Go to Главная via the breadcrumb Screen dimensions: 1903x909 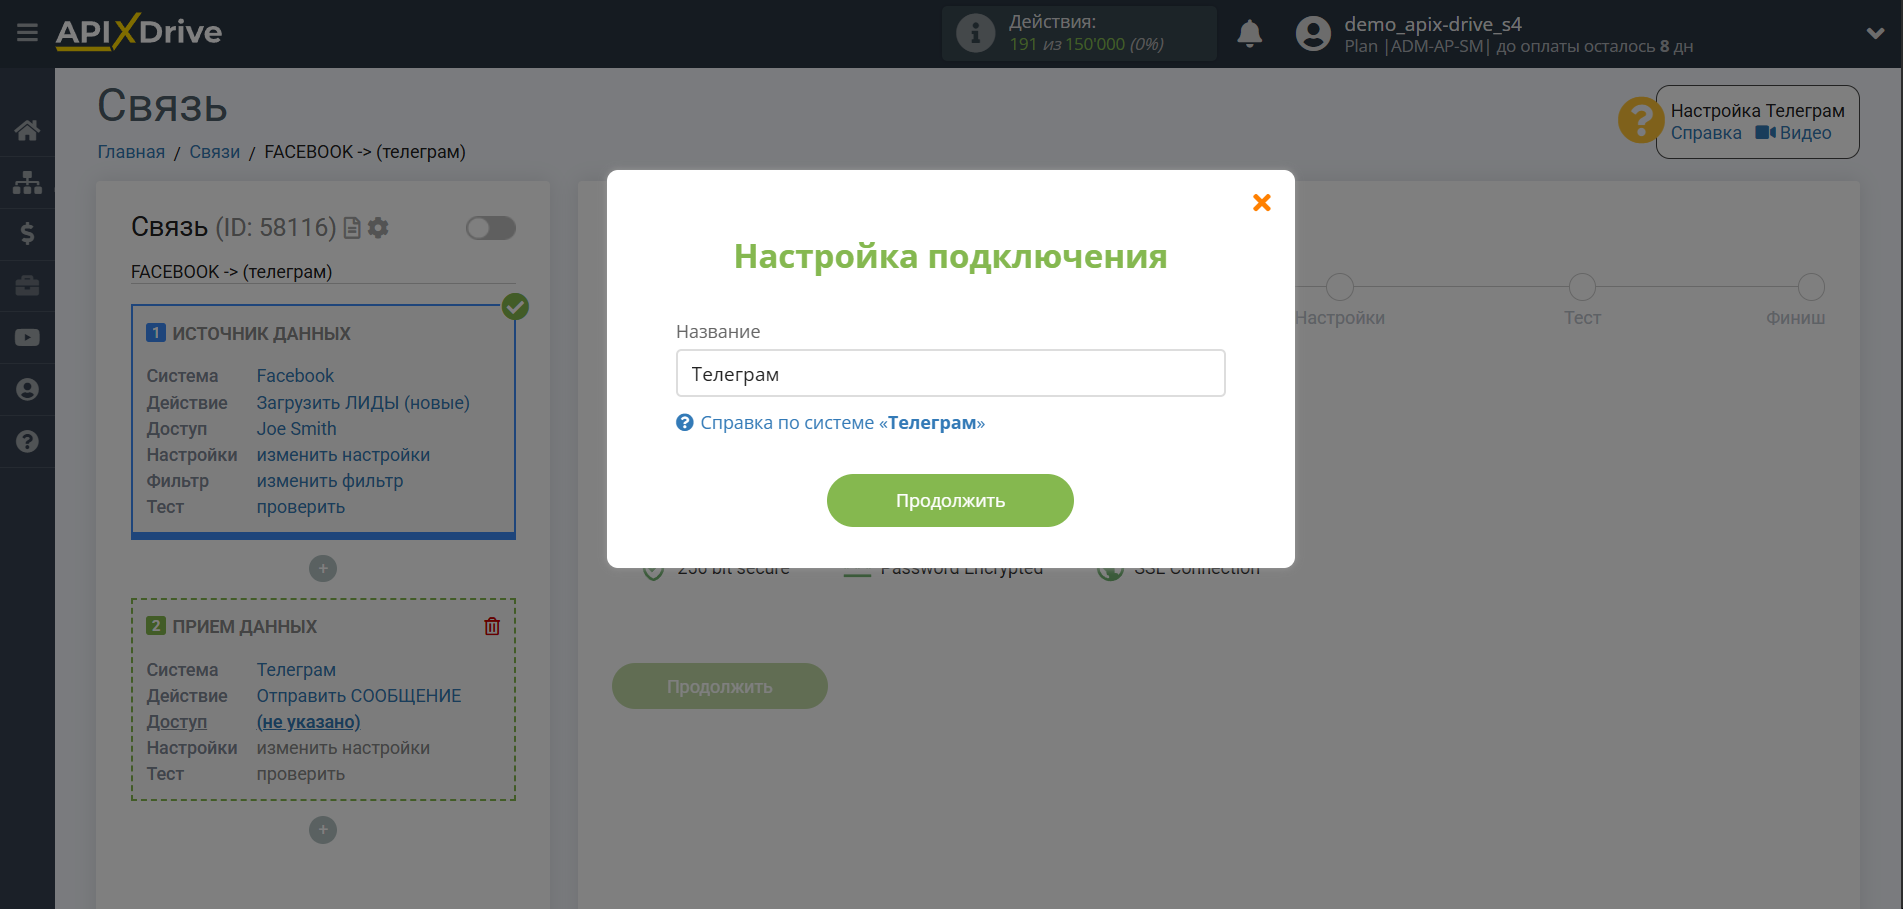[x=130, y=151]
